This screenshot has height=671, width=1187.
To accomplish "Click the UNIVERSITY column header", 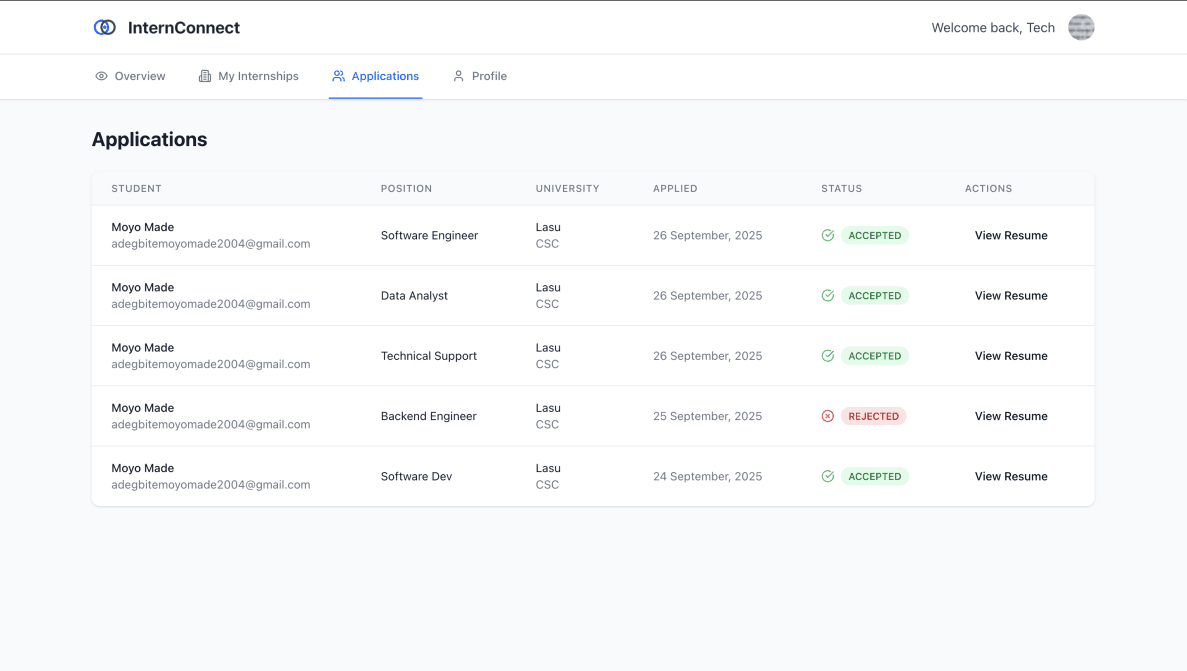I will click(568, 189).
